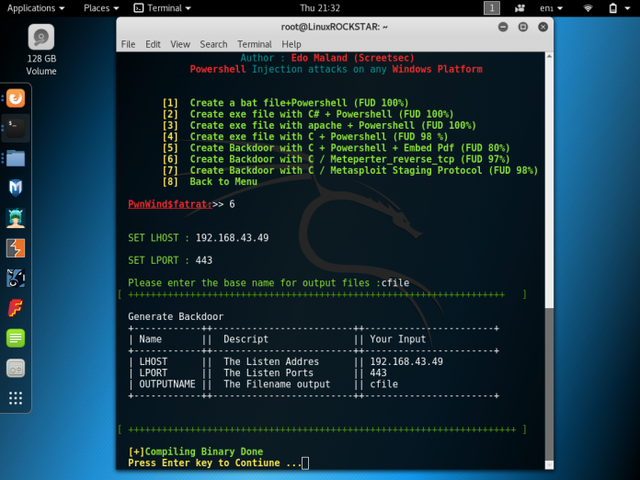This screenshot has width=640, height=480.
Task: Open the Help menu of the terminal
Action: point(291,44)
